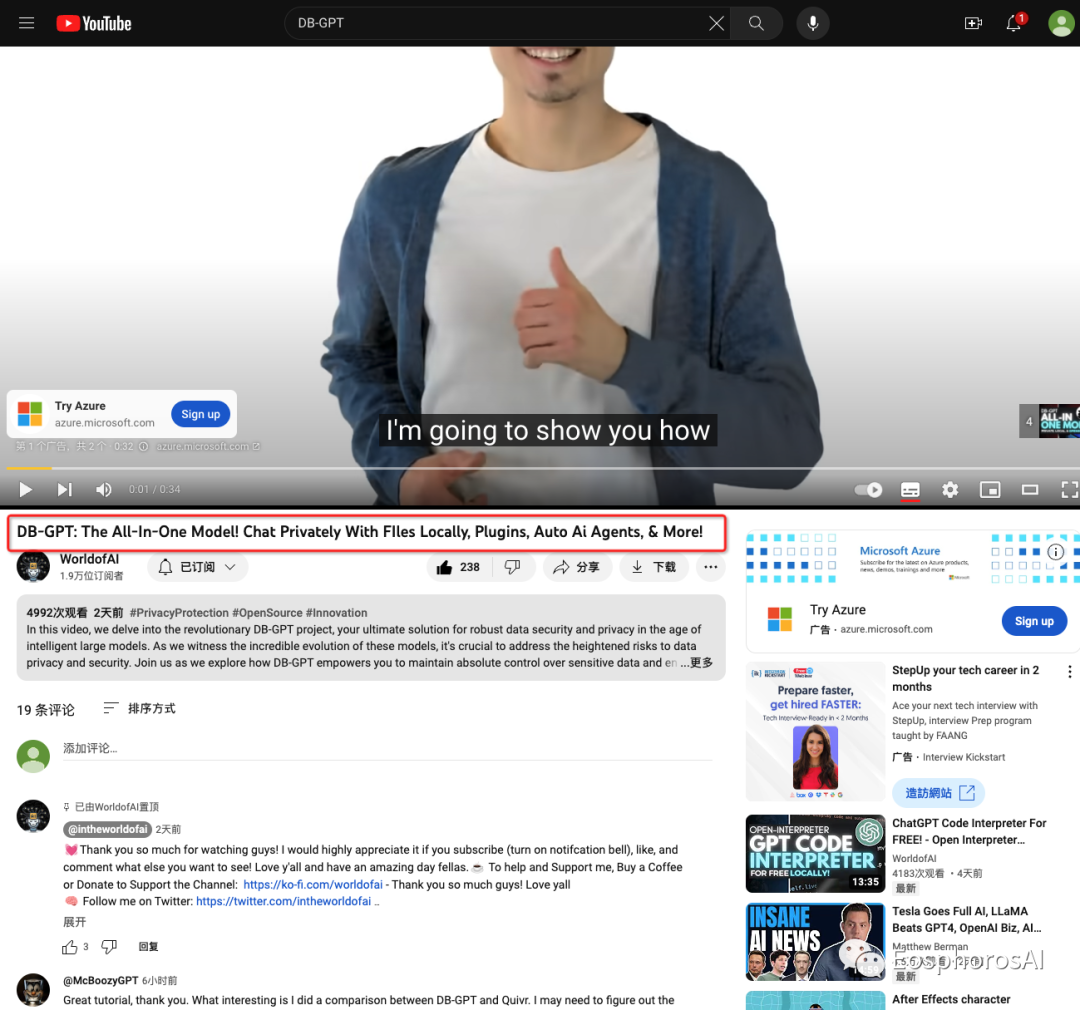Open the account avatar menu
Screen dimensions: 1080x1010
(x=1061, y=23)
